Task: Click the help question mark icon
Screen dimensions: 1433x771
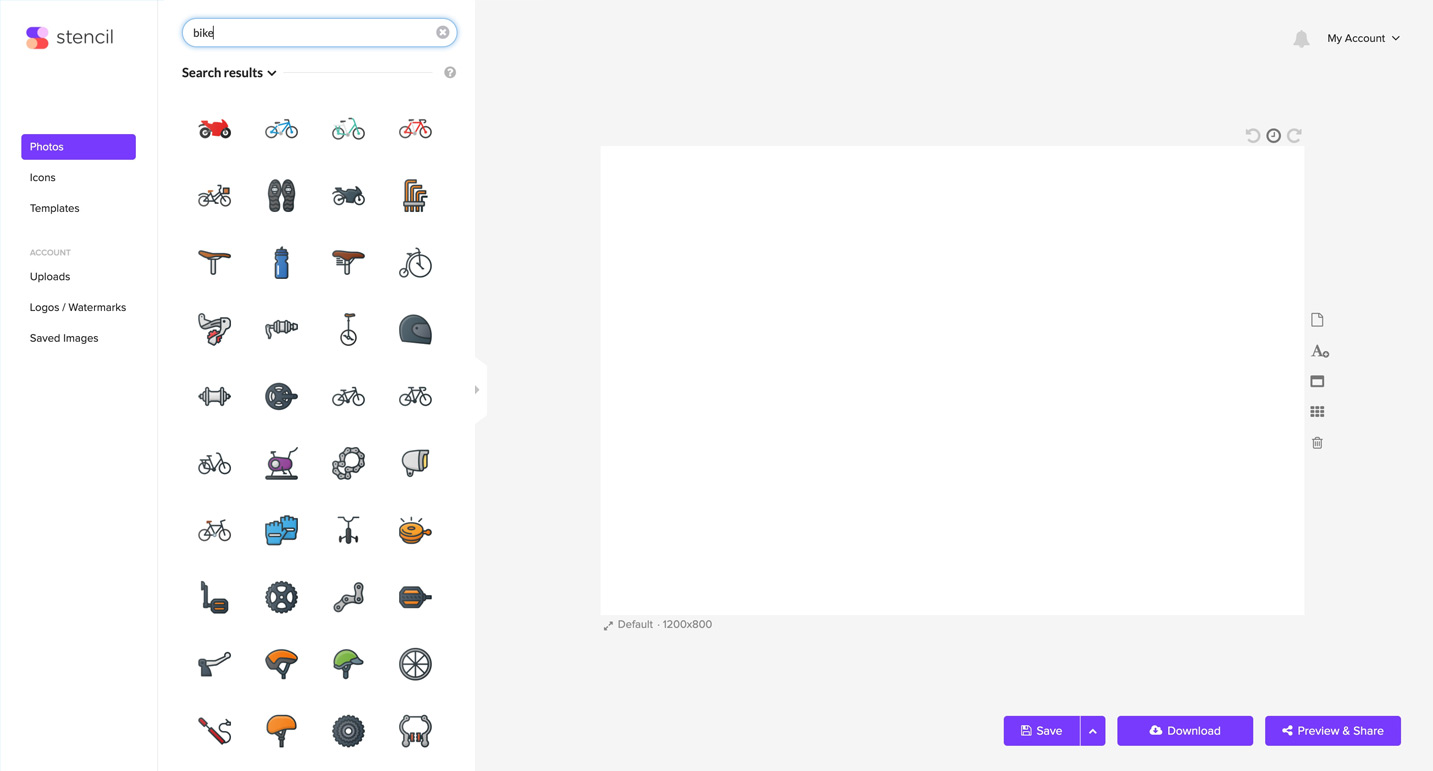Action: [450, 73]
